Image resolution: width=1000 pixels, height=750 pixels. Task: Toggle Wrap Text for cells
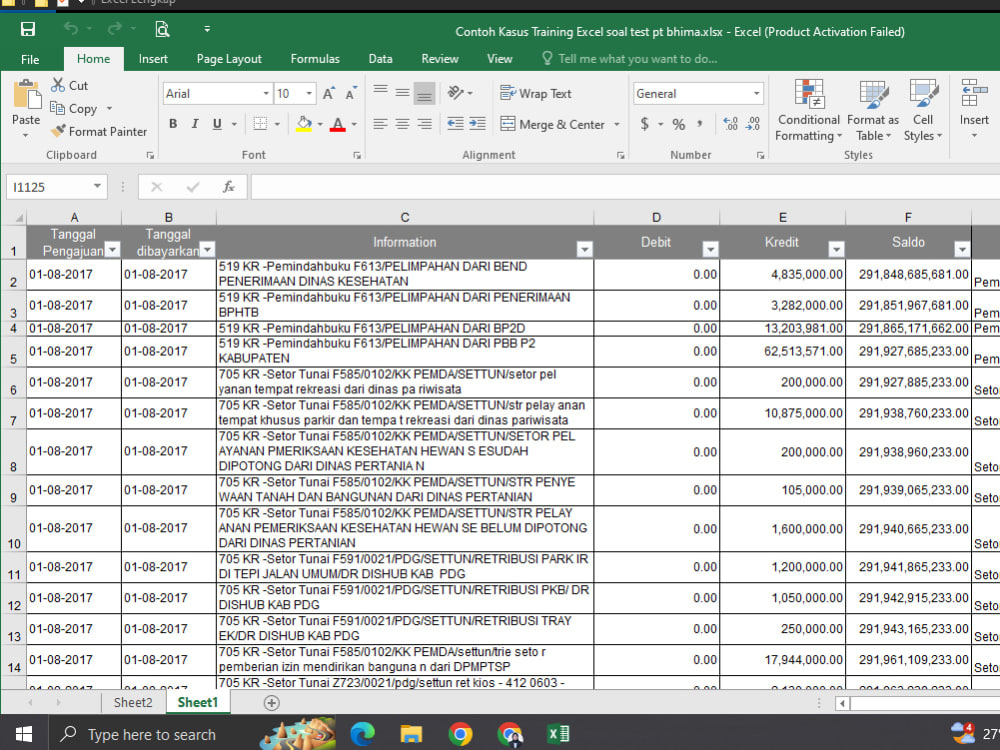(x=536, y=94)
